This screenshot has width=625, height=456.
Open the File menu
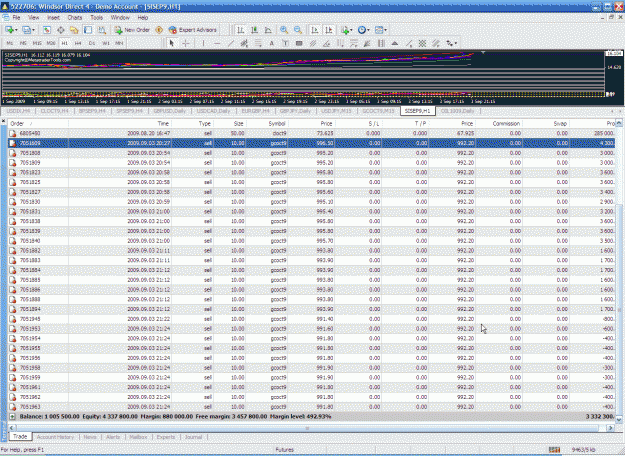click(16, 18)
